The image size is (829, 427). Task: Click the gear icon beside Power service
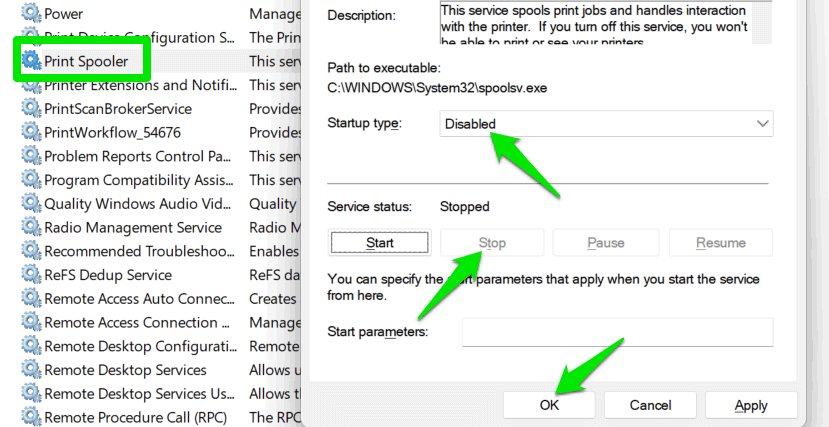[x=32, y=13]
